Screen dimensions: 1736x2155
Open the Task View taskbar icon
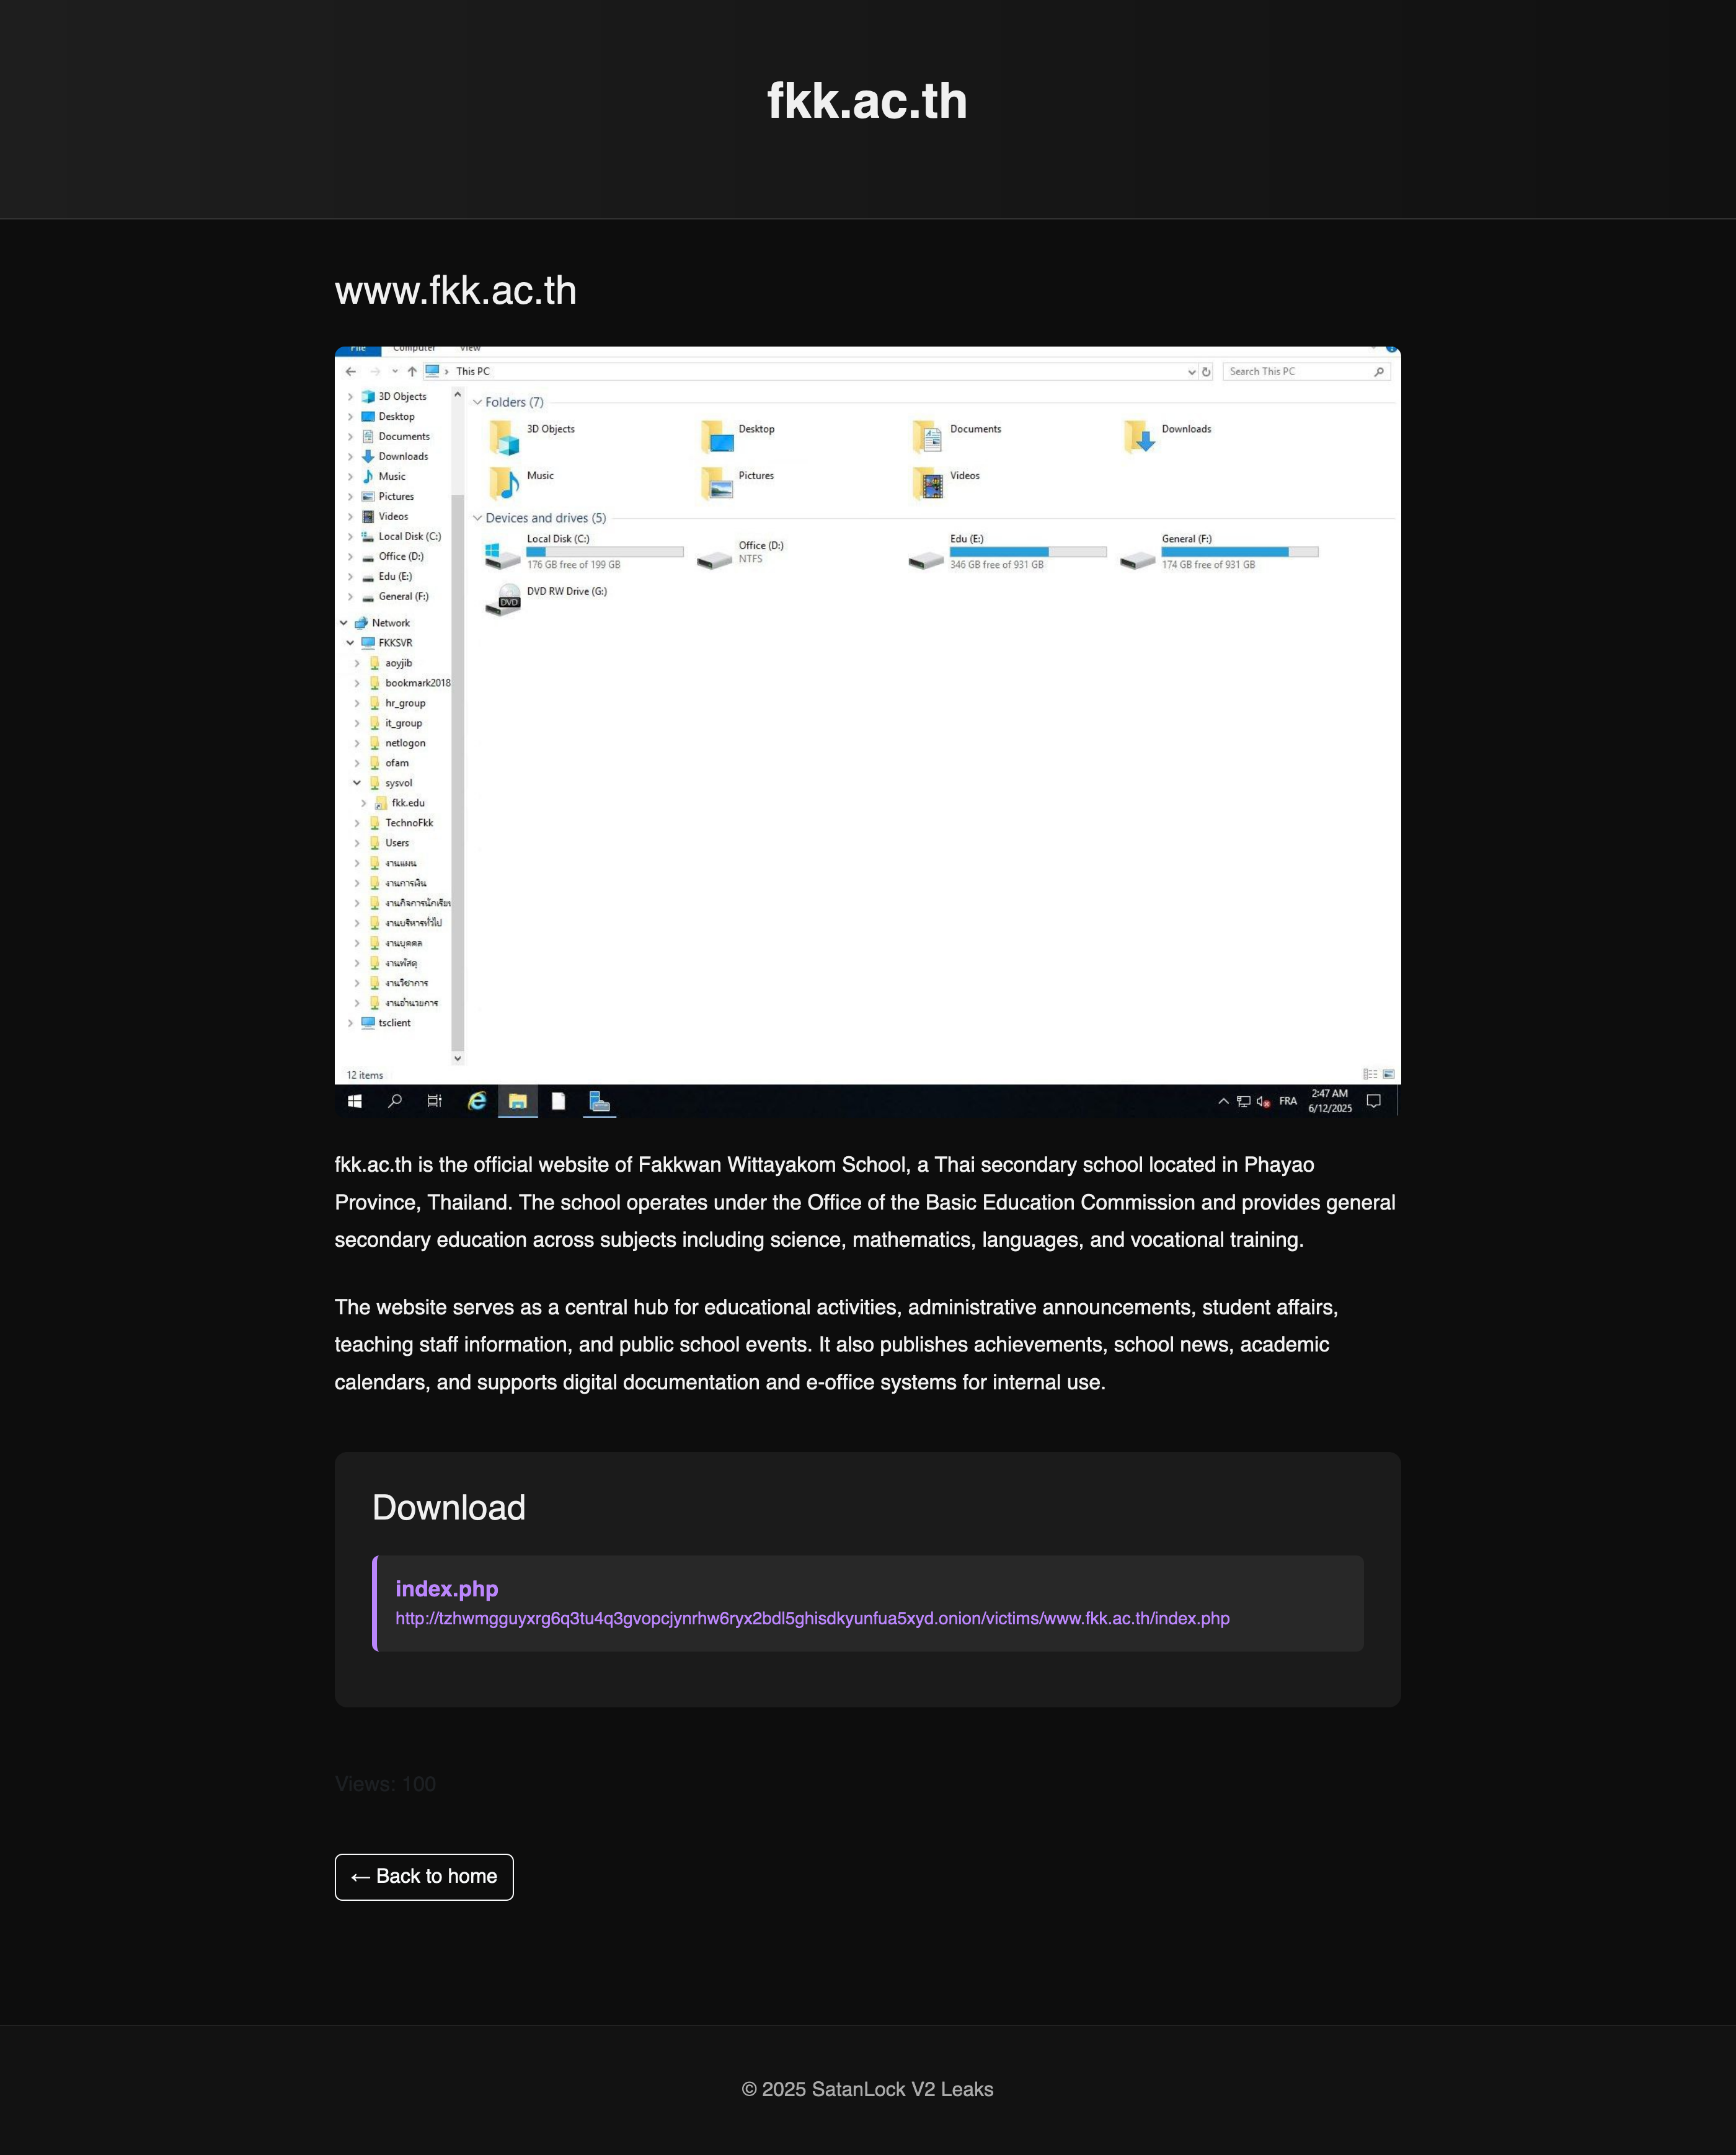coord(435,1101)
